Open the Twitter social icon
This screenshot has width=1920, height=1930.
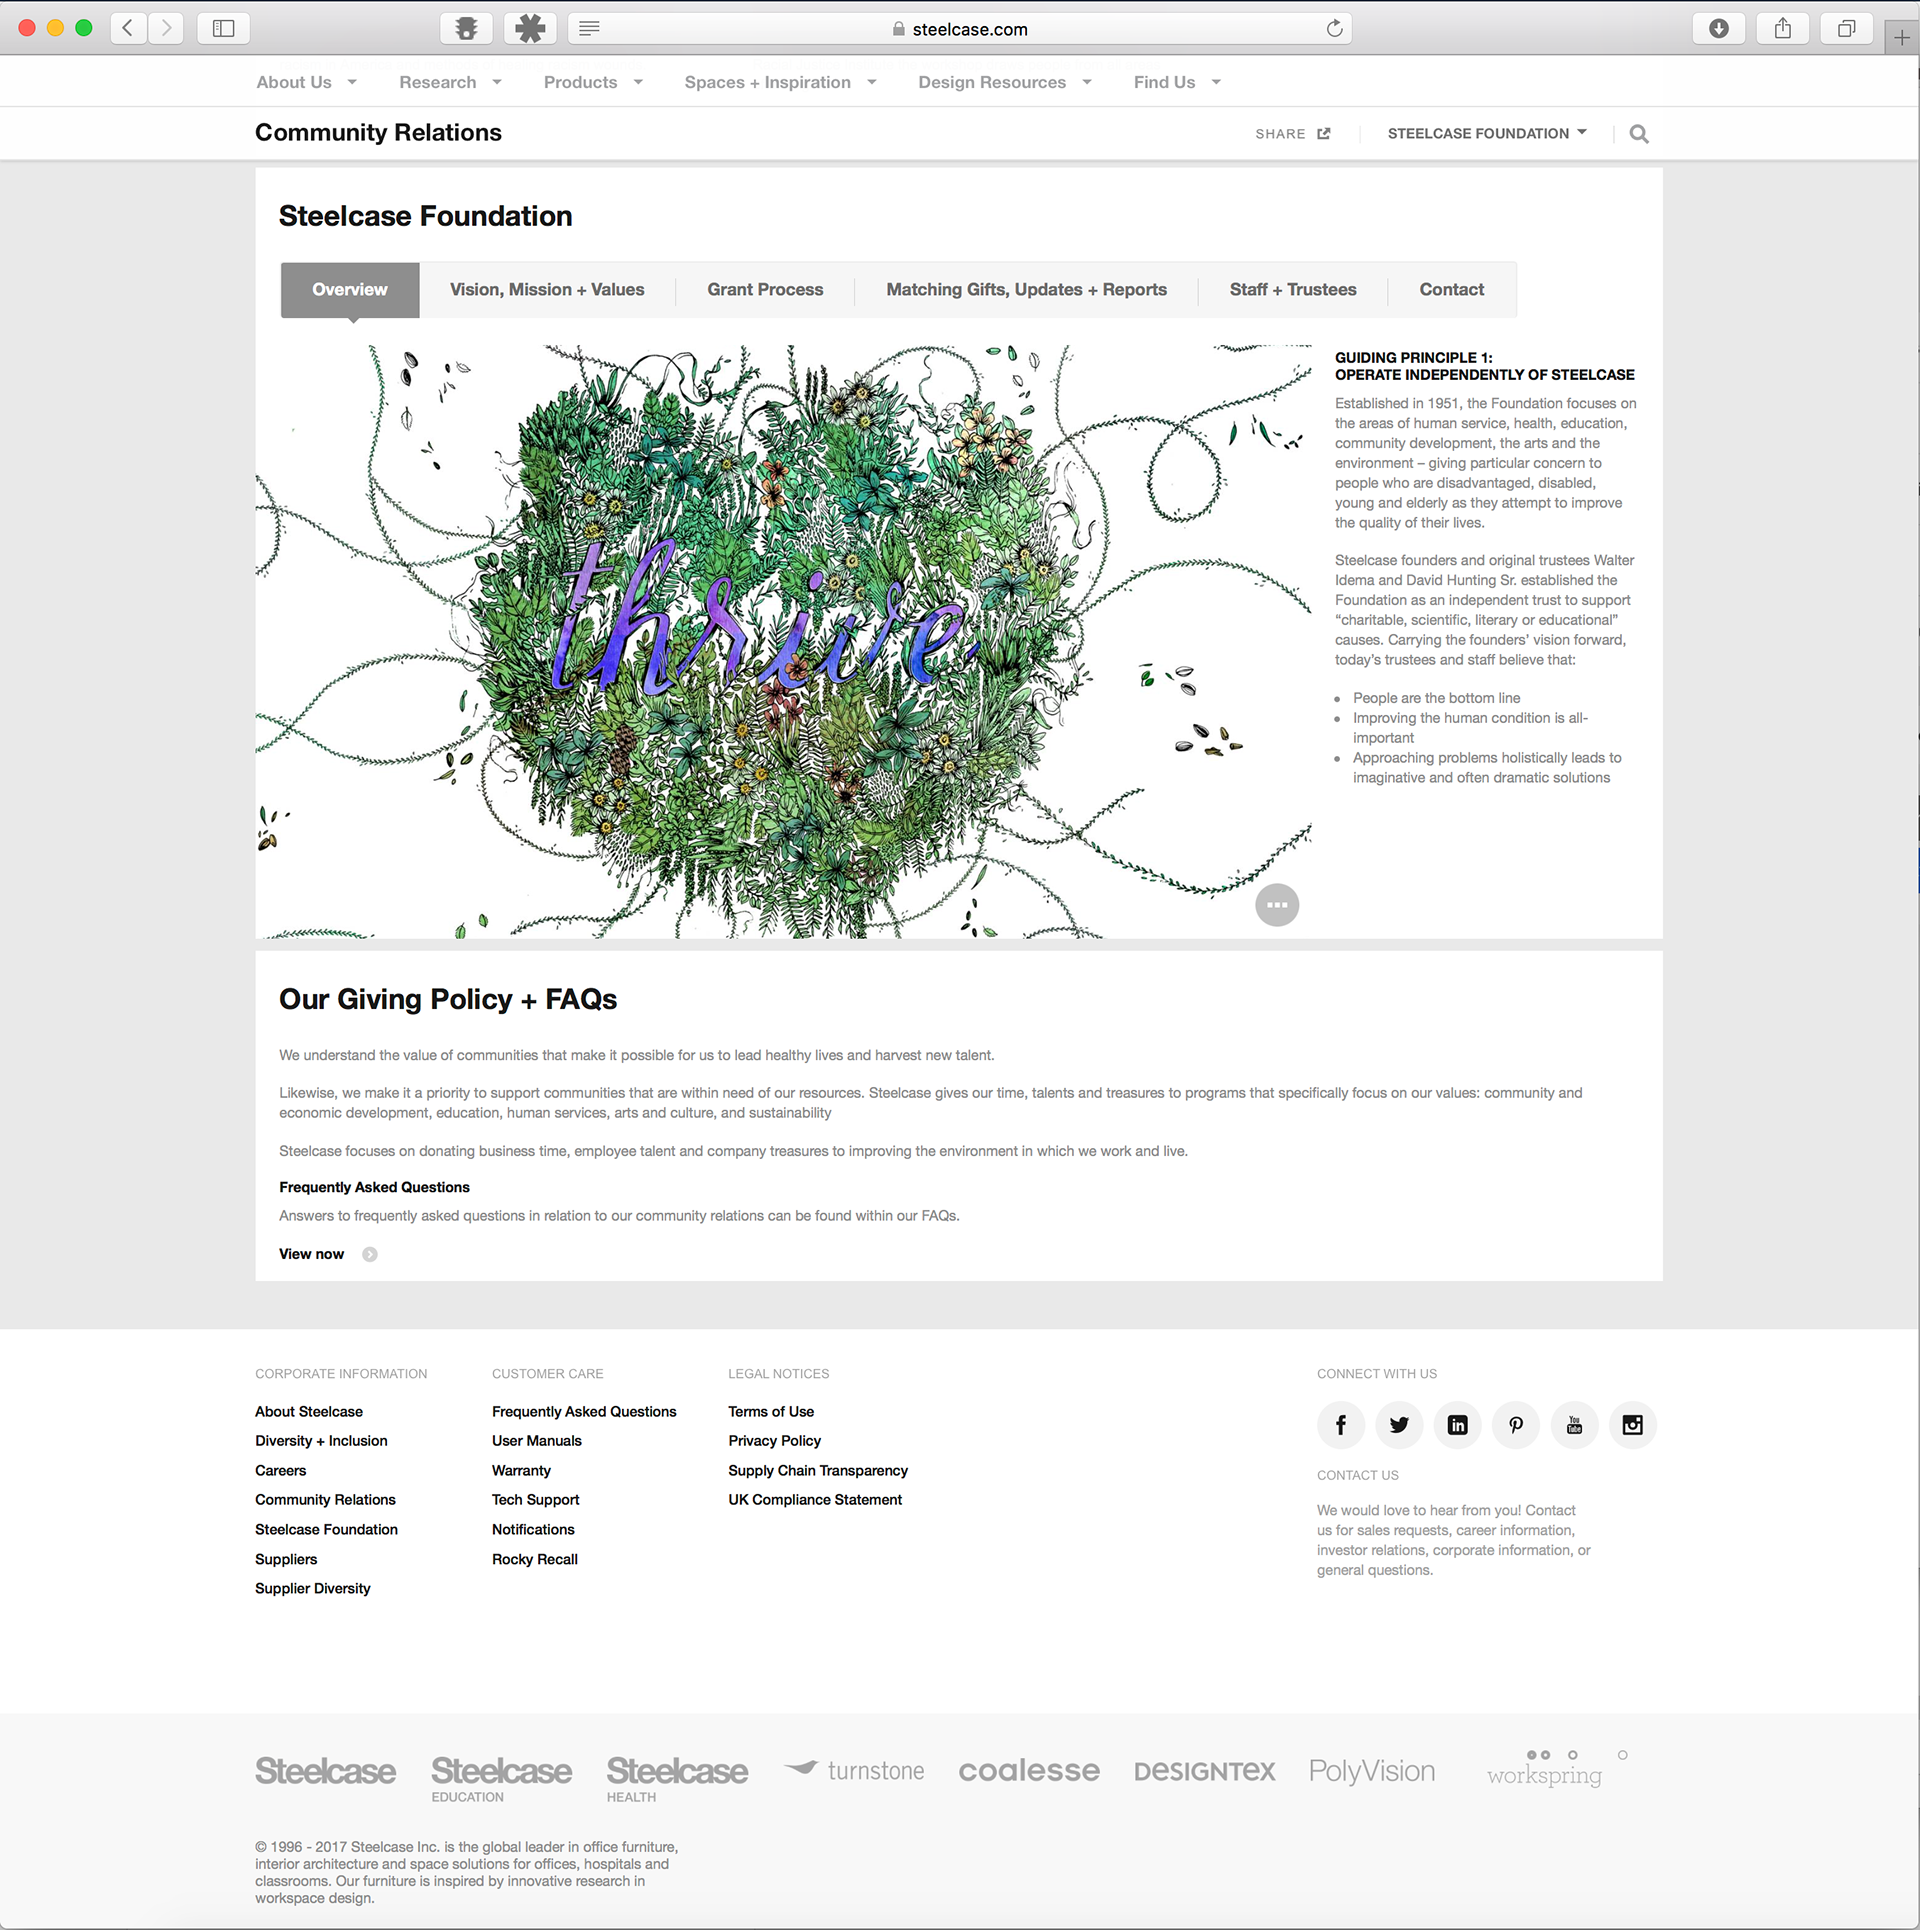(1399, 1425)
